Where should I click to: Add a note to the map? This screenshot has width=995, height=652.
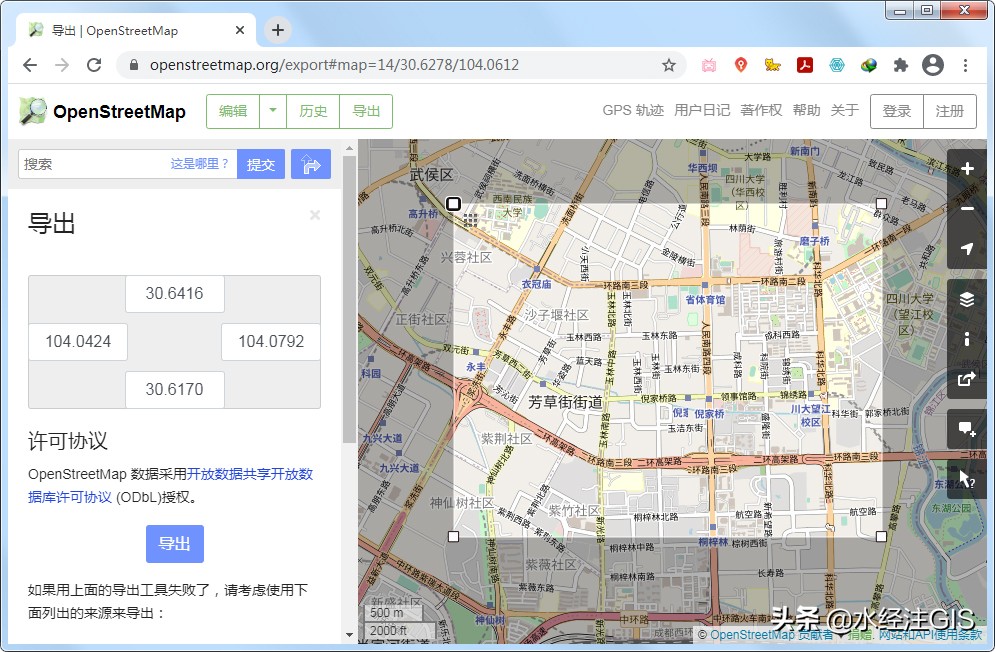pos(966,429)
